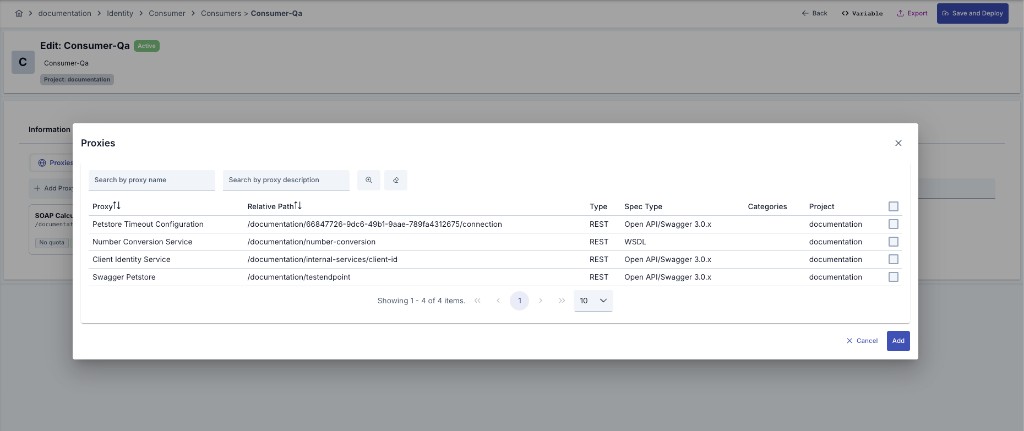Open the page size dropdown showing 10
This screenshot has height=431, width=1024.
point(593,300)
